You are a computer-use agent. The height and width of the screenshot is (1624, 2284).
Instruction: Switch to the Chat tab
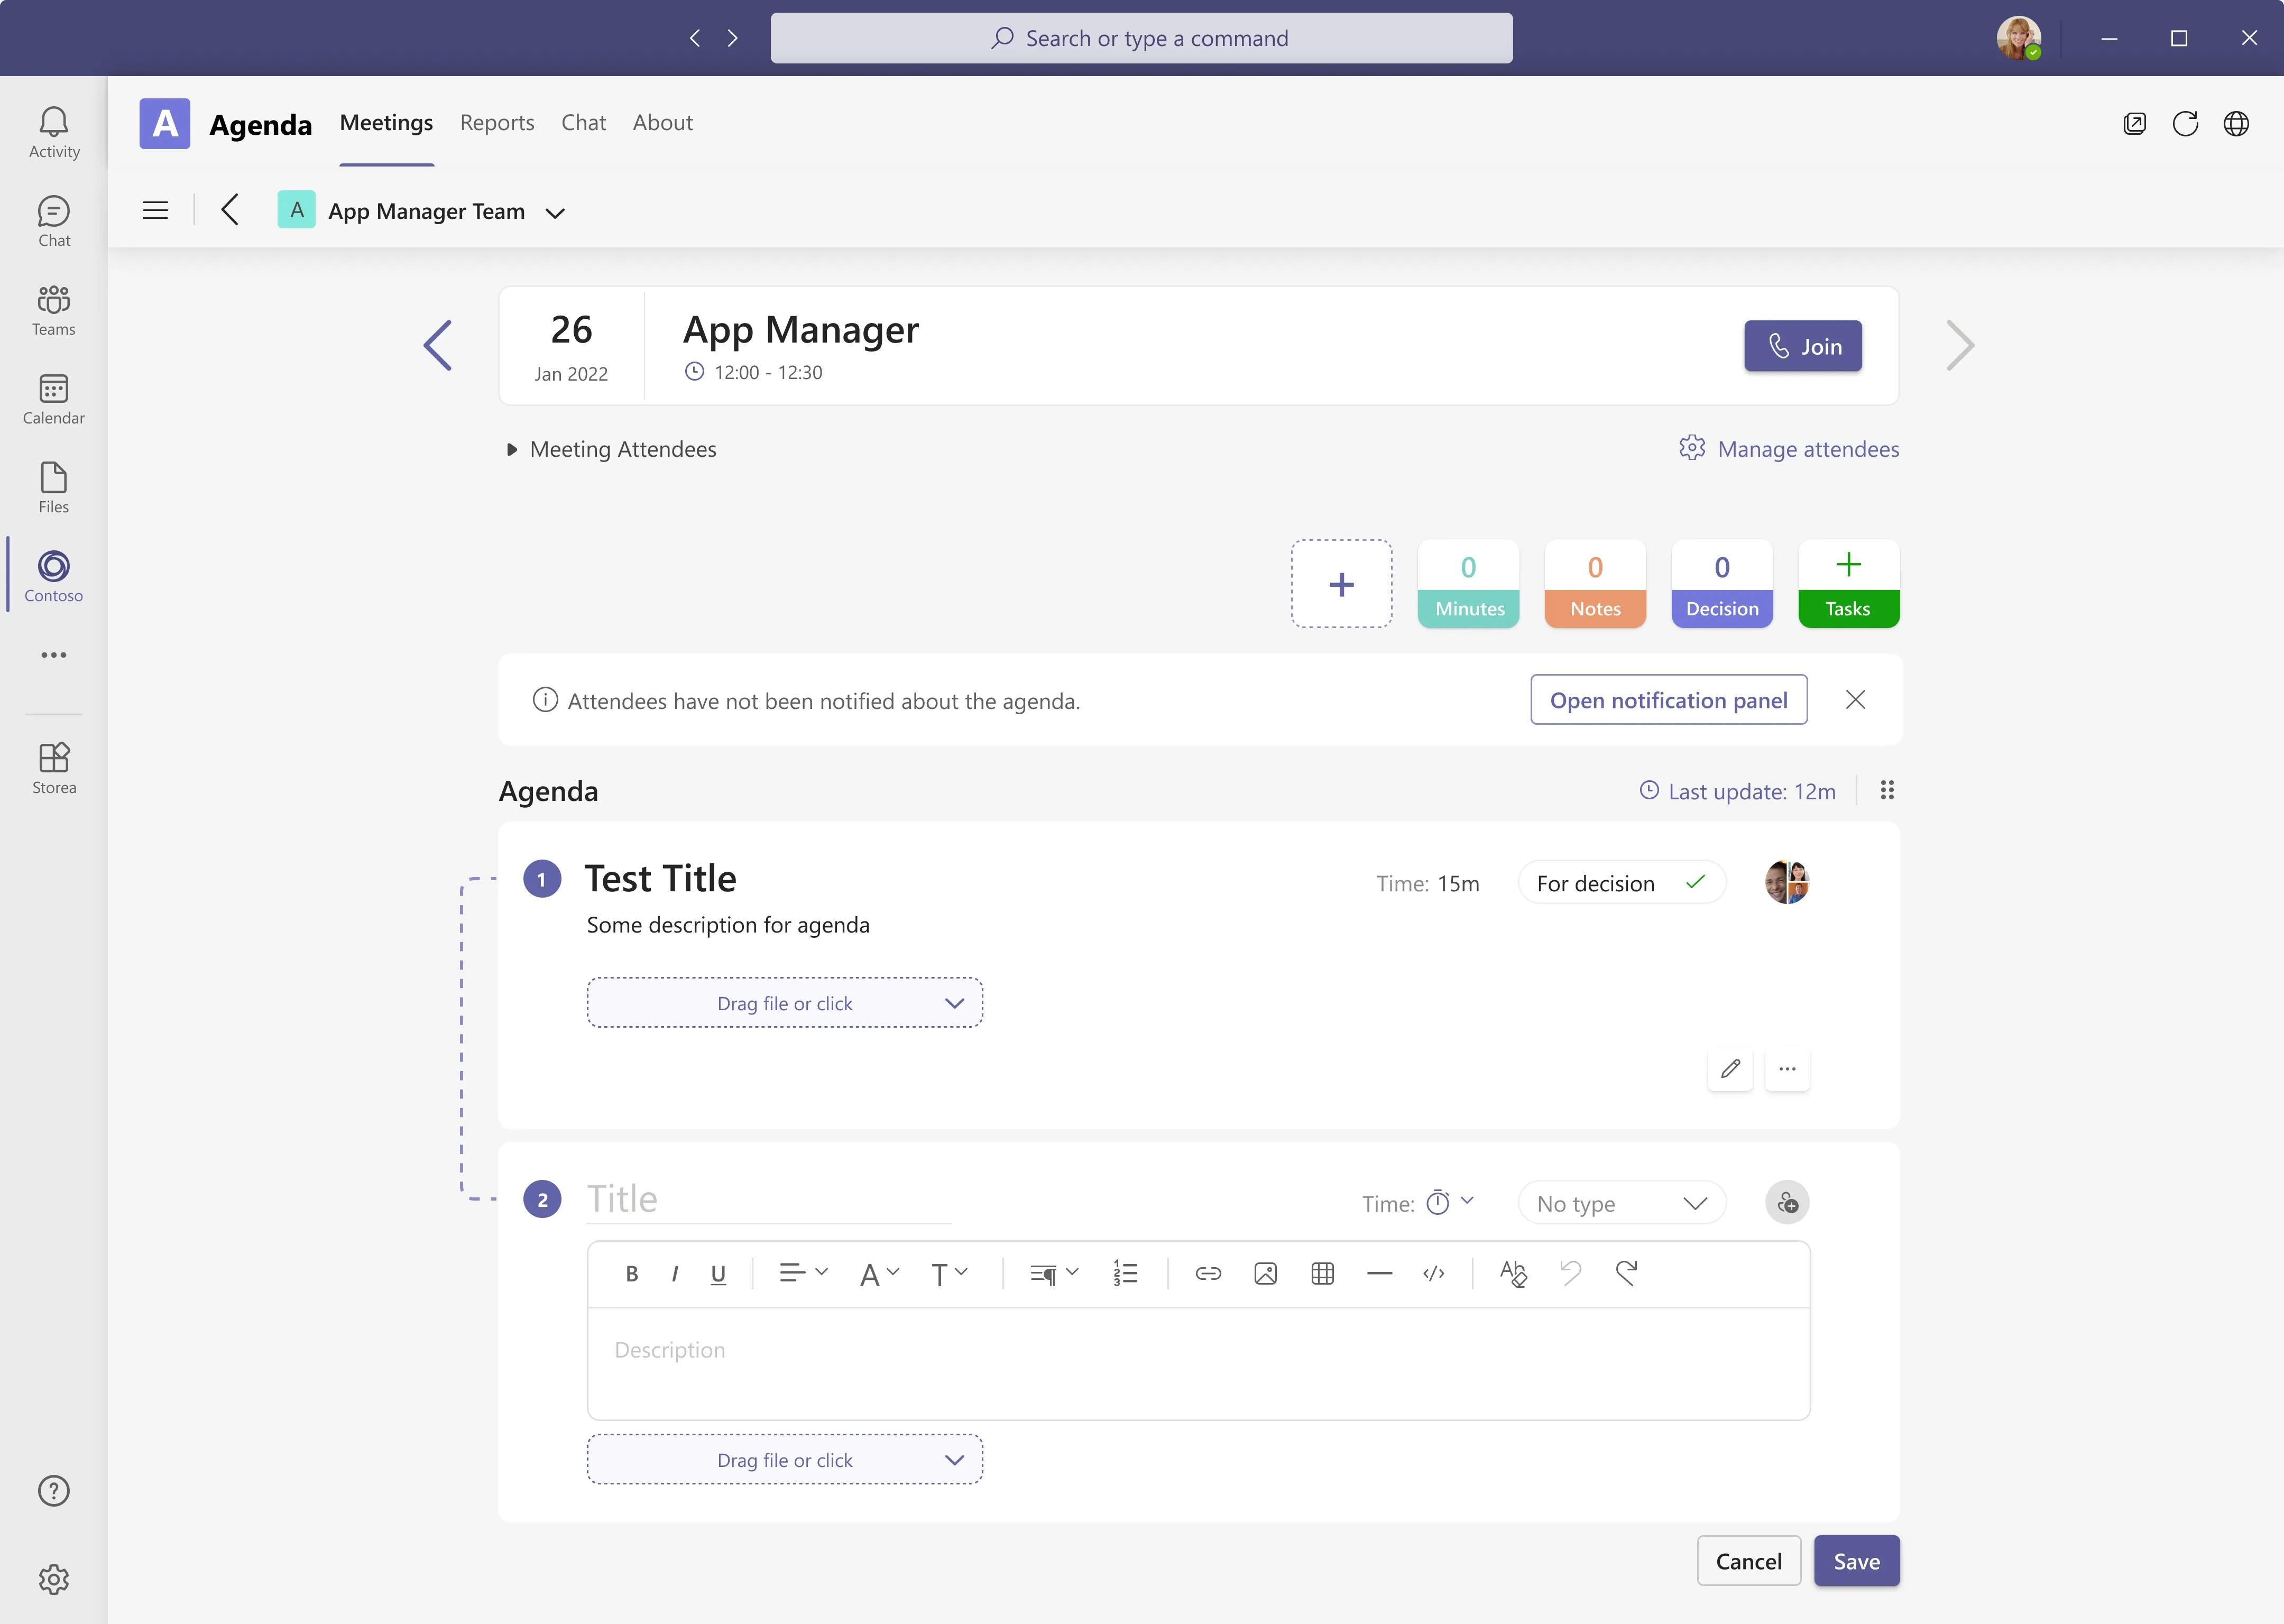584,123
